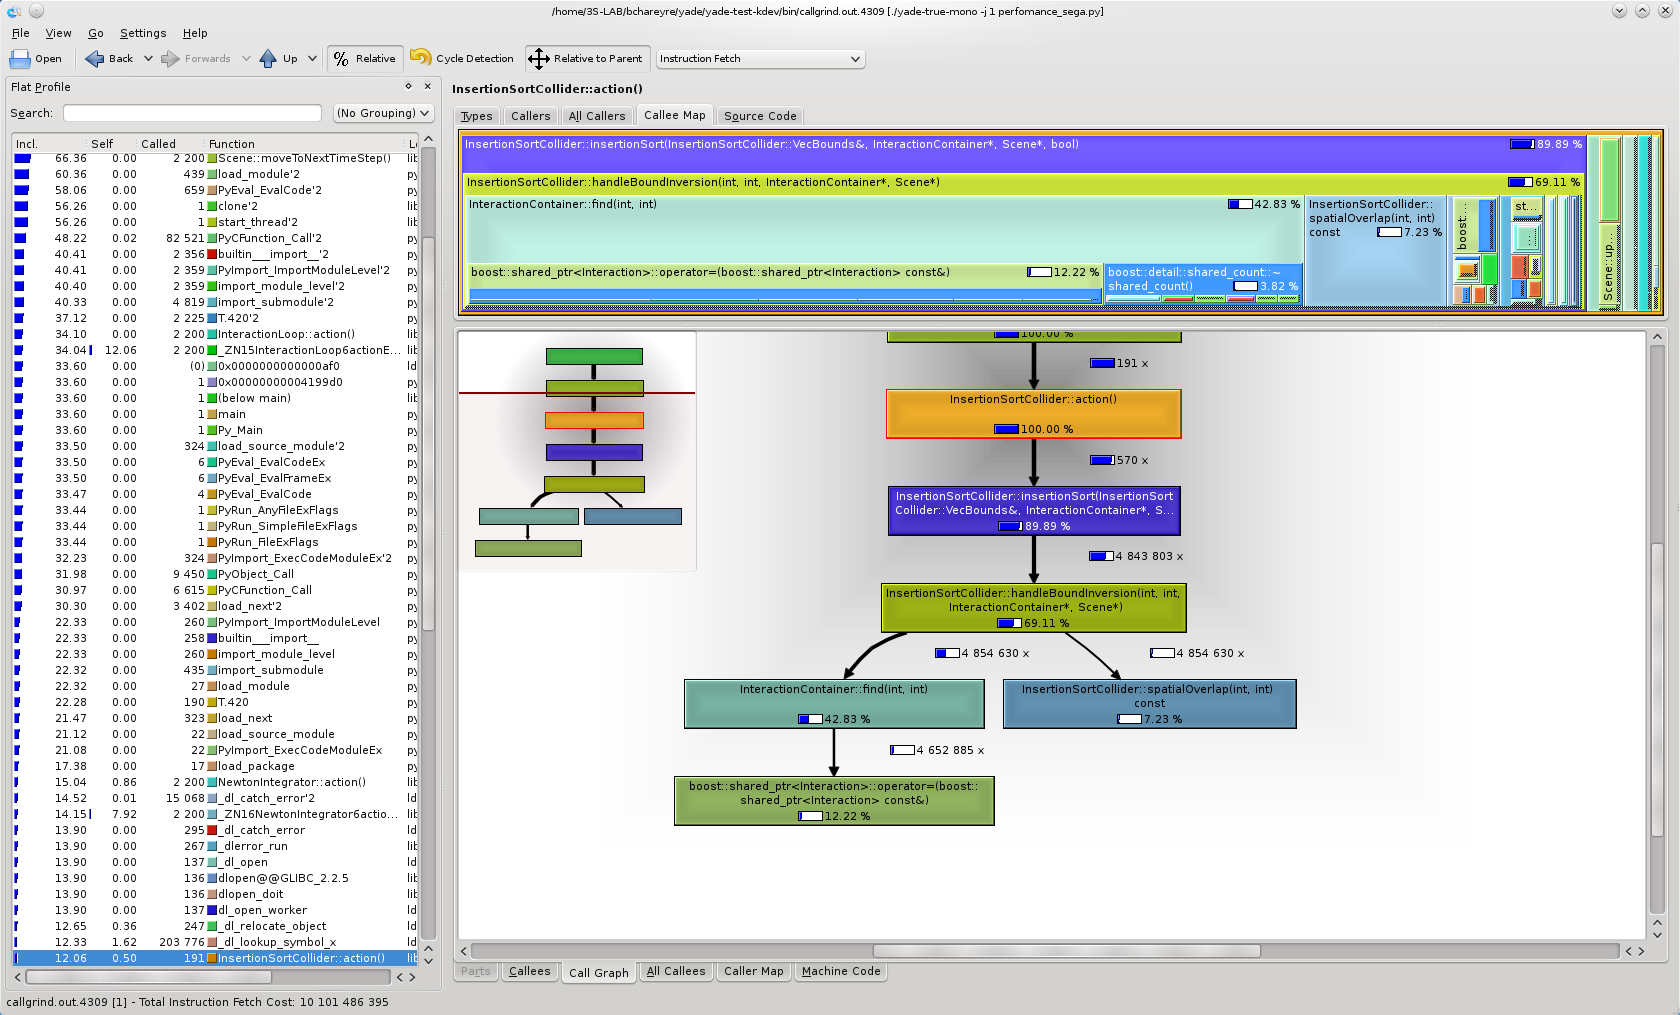Image resolution: width=1680 pixels, height=1015 pixels.
Task: Expand the No Grouping dropdown
Action: point(383,113)
